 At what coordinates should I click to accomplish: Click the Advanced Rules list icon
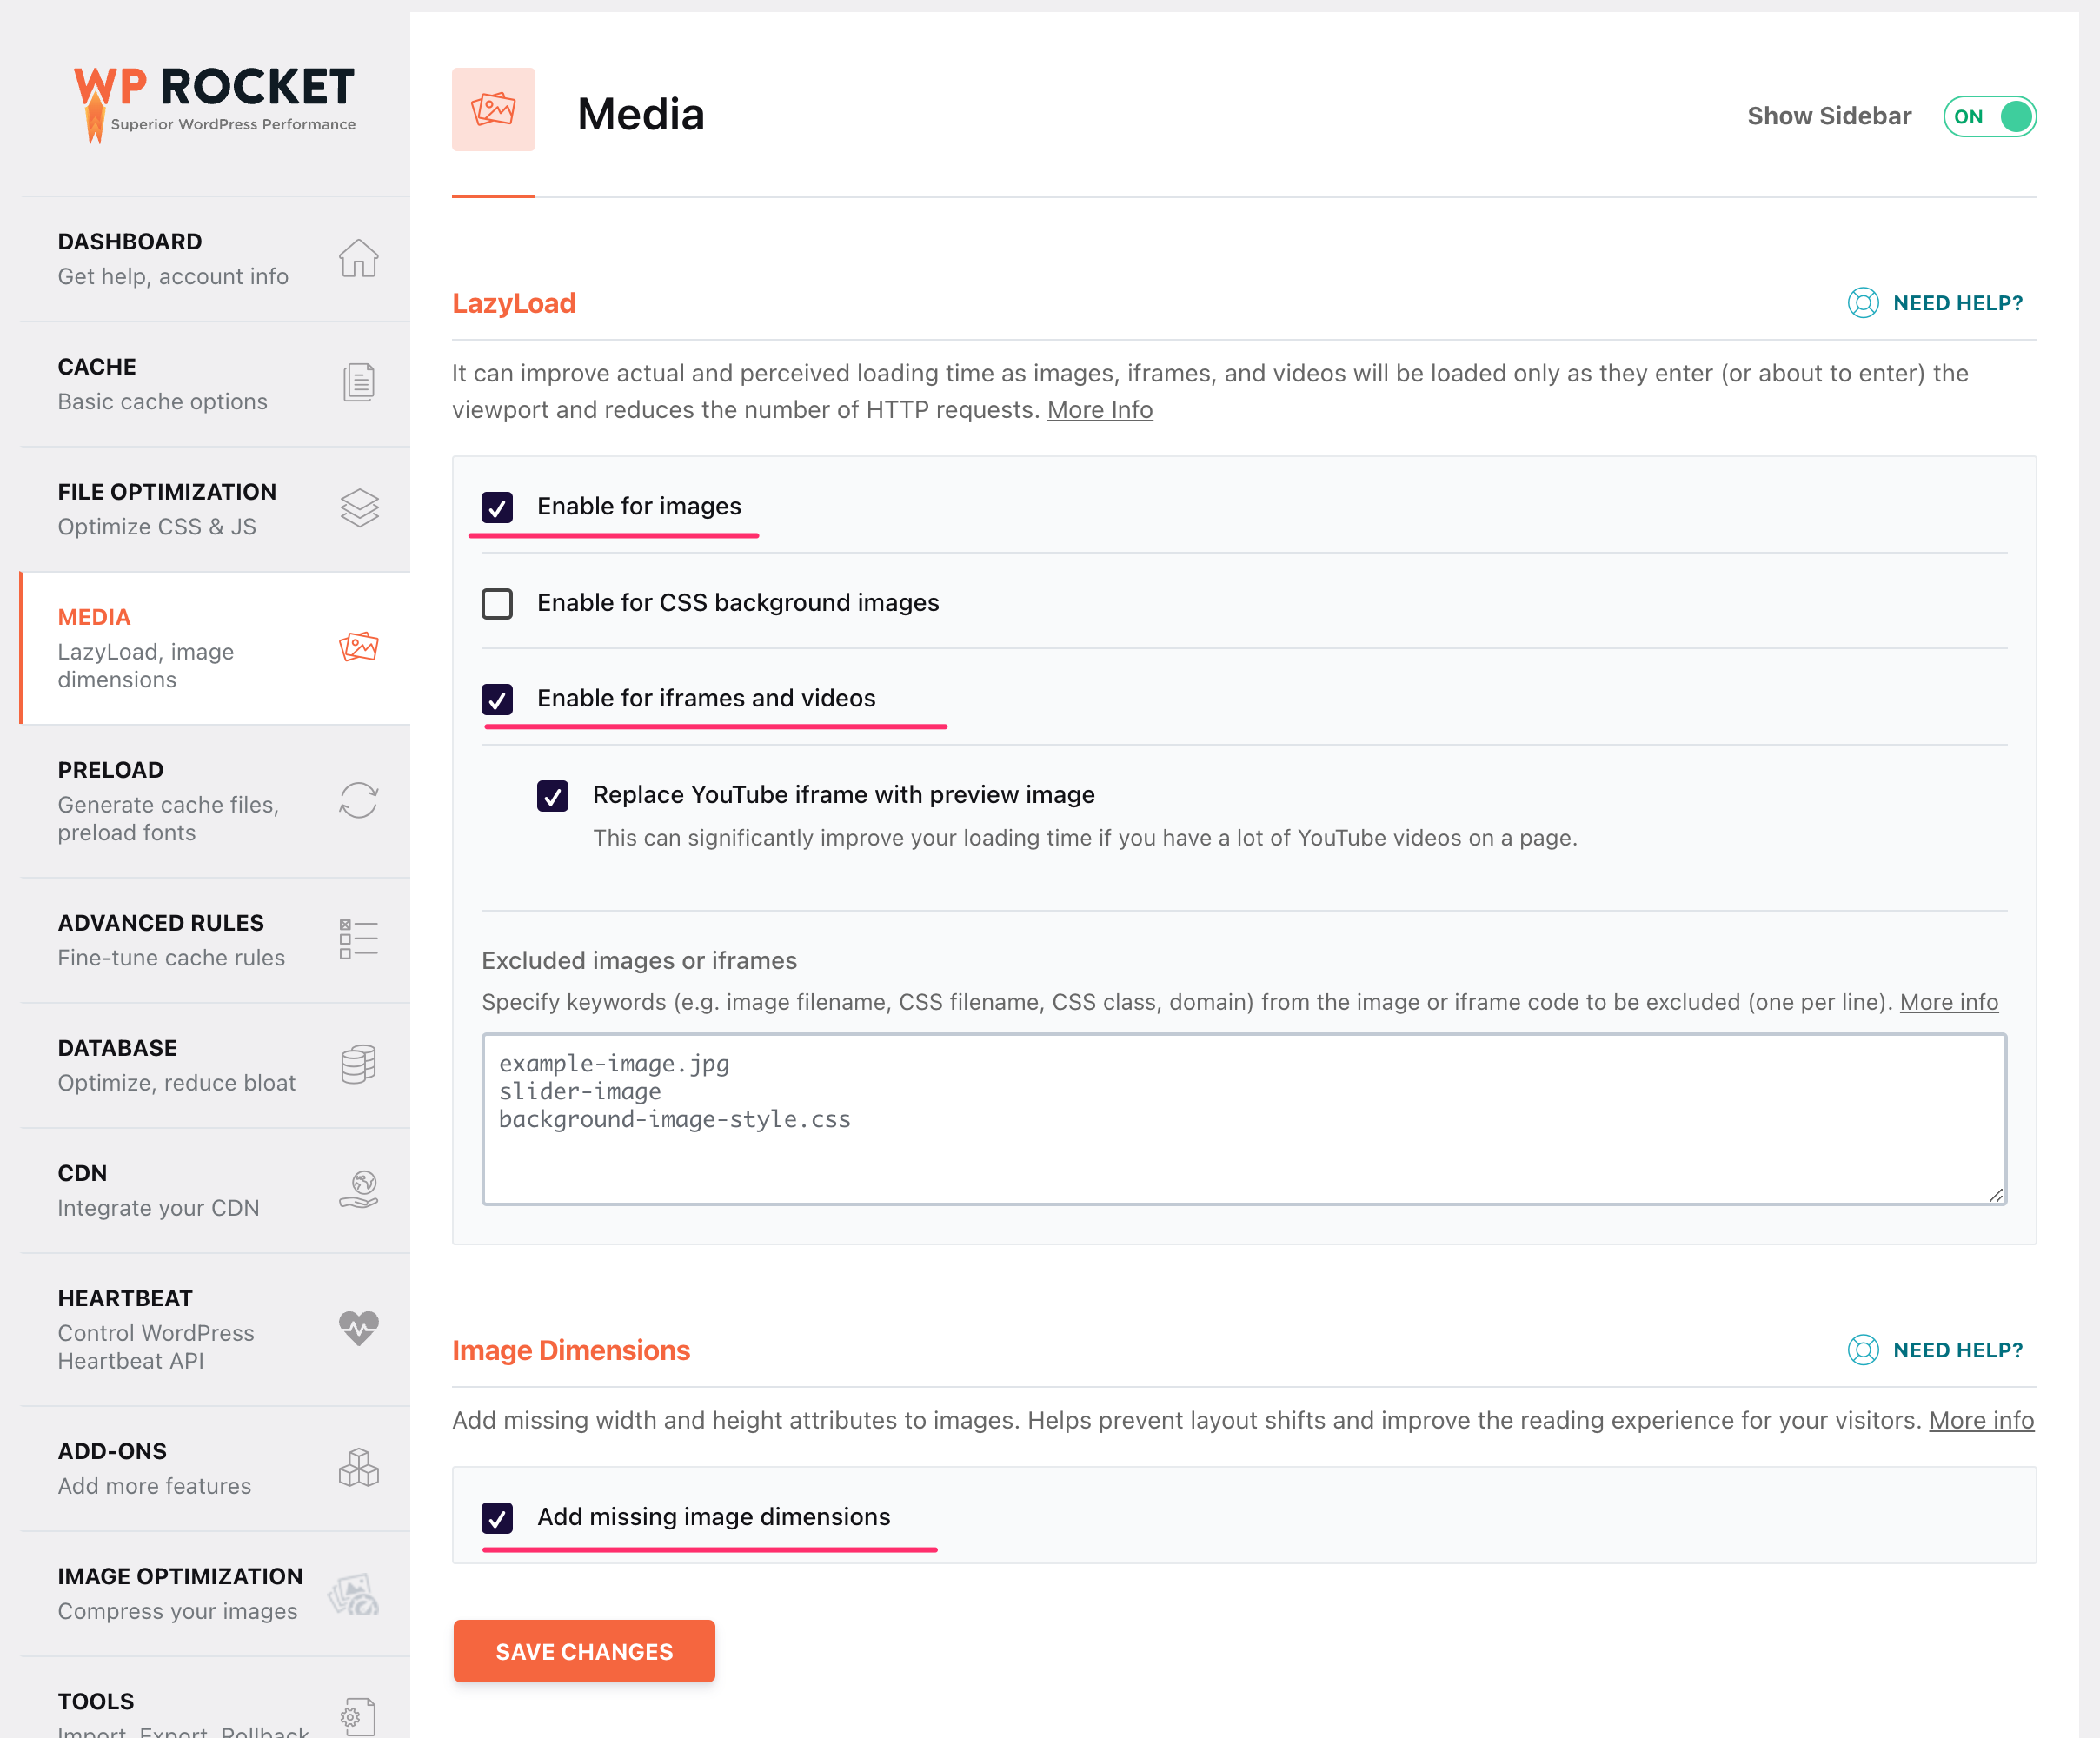point(358,939)
